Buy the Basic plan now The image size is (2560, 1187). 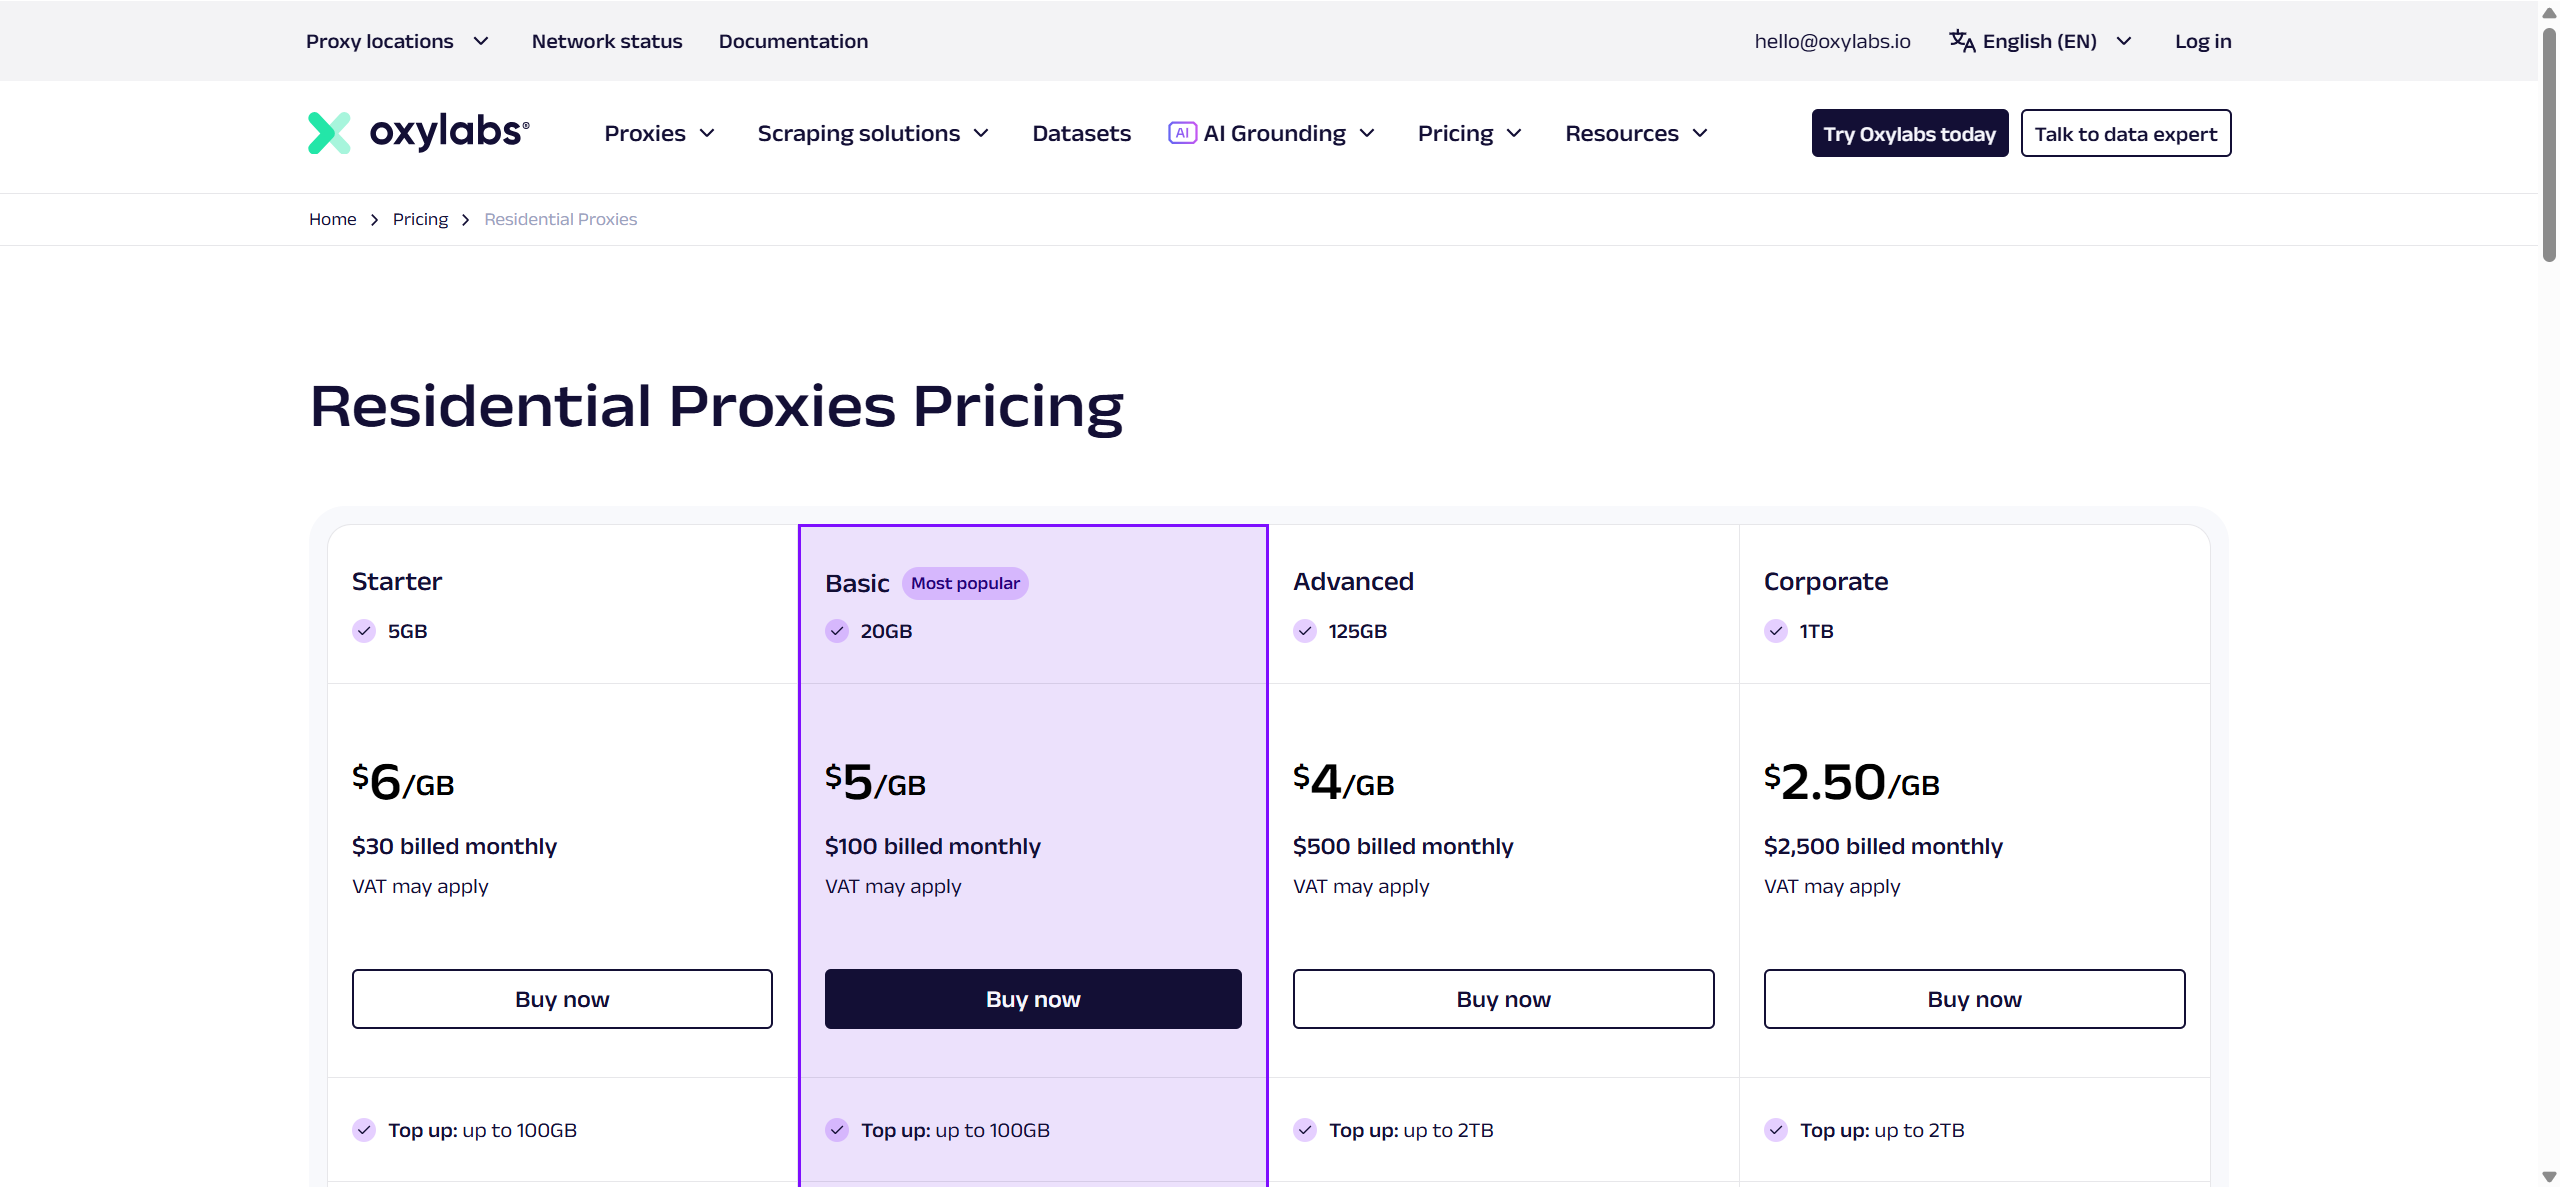tap(1033, 999)
